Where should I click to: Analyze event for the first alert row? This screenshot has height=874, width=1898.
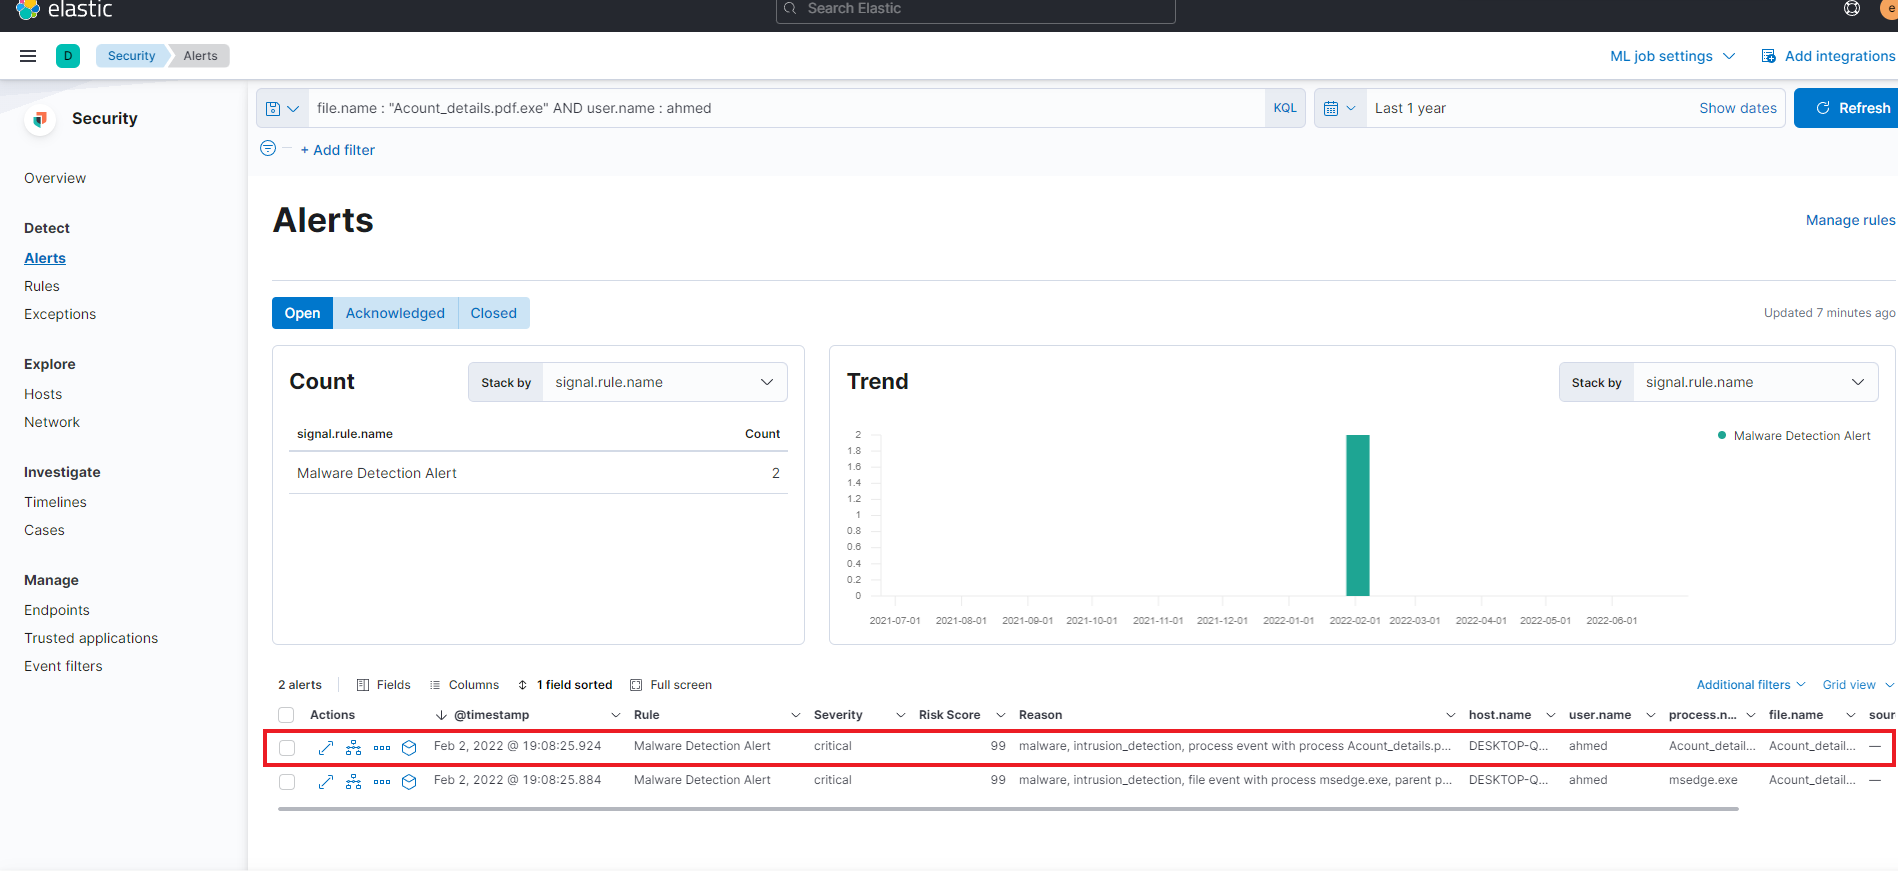click(353, 747)
